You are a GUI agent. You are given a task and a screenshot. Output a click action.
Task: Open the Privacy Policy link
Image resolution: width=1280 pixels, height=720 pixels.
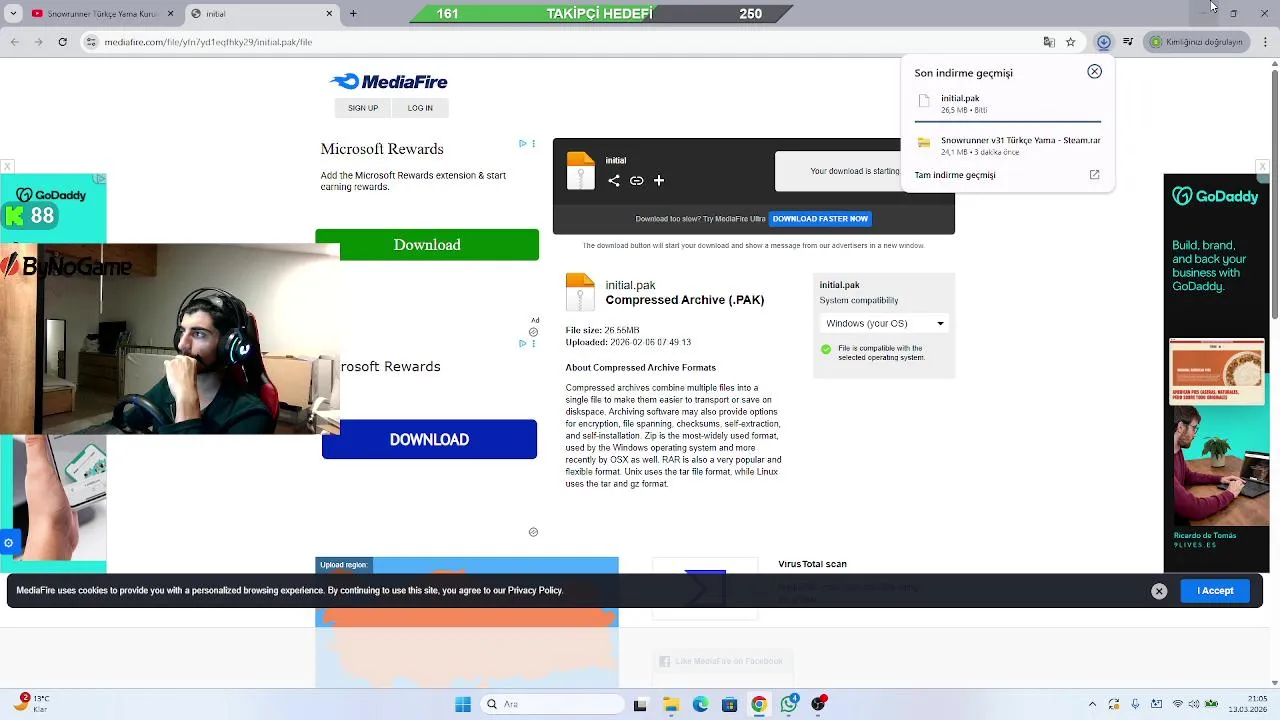[535, 591]
